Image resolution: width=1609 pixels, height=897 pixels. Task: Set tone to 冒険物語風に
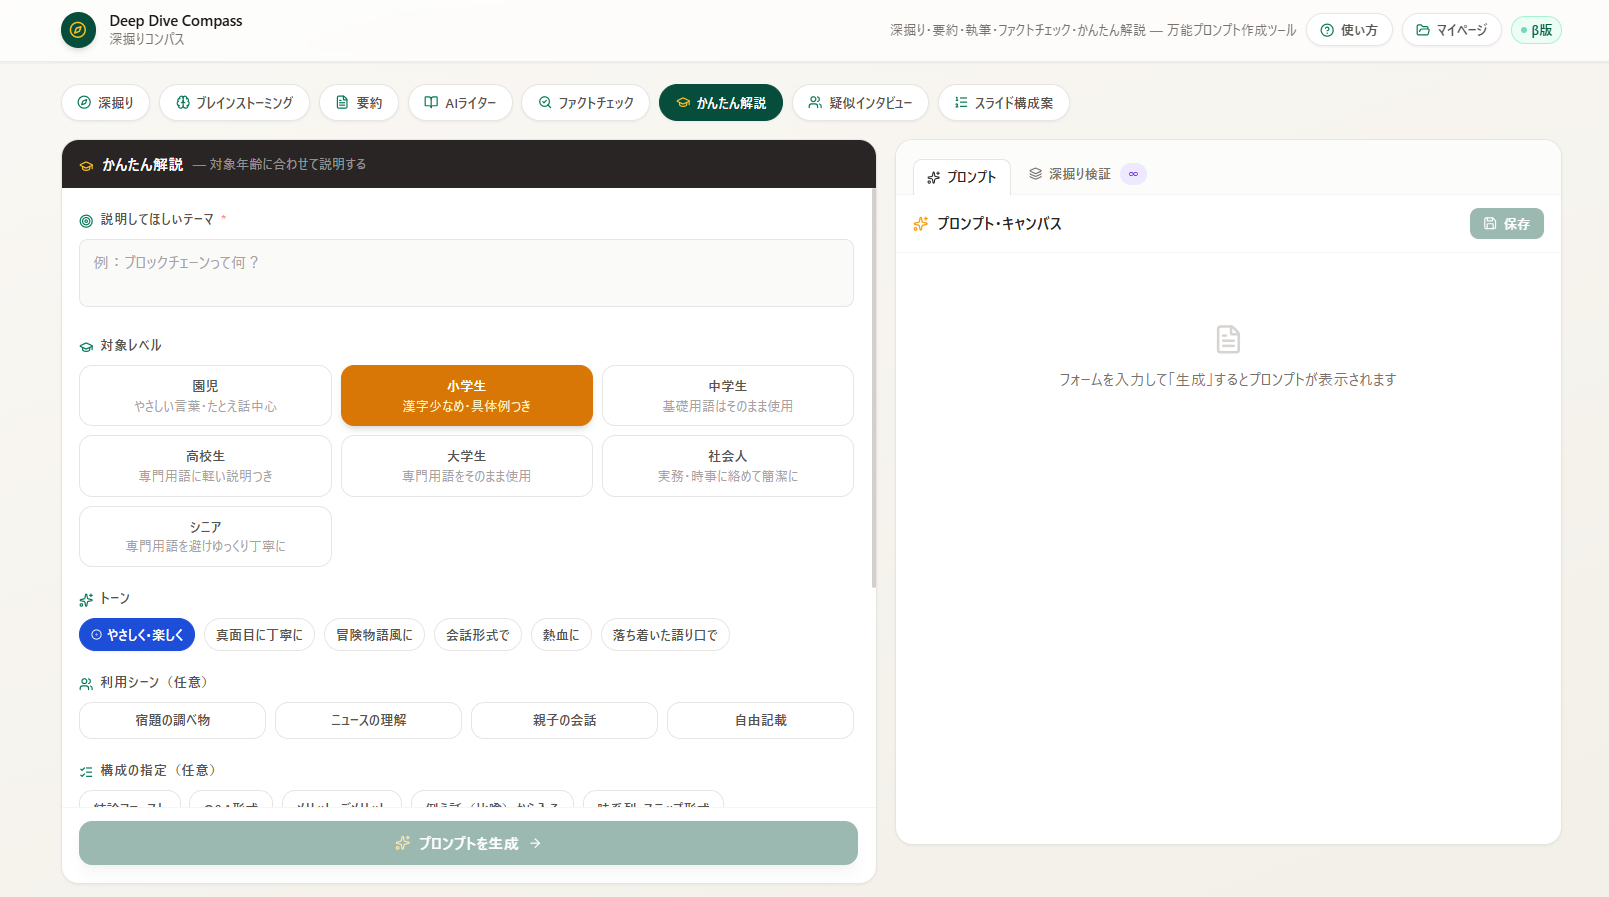[374, 635]
